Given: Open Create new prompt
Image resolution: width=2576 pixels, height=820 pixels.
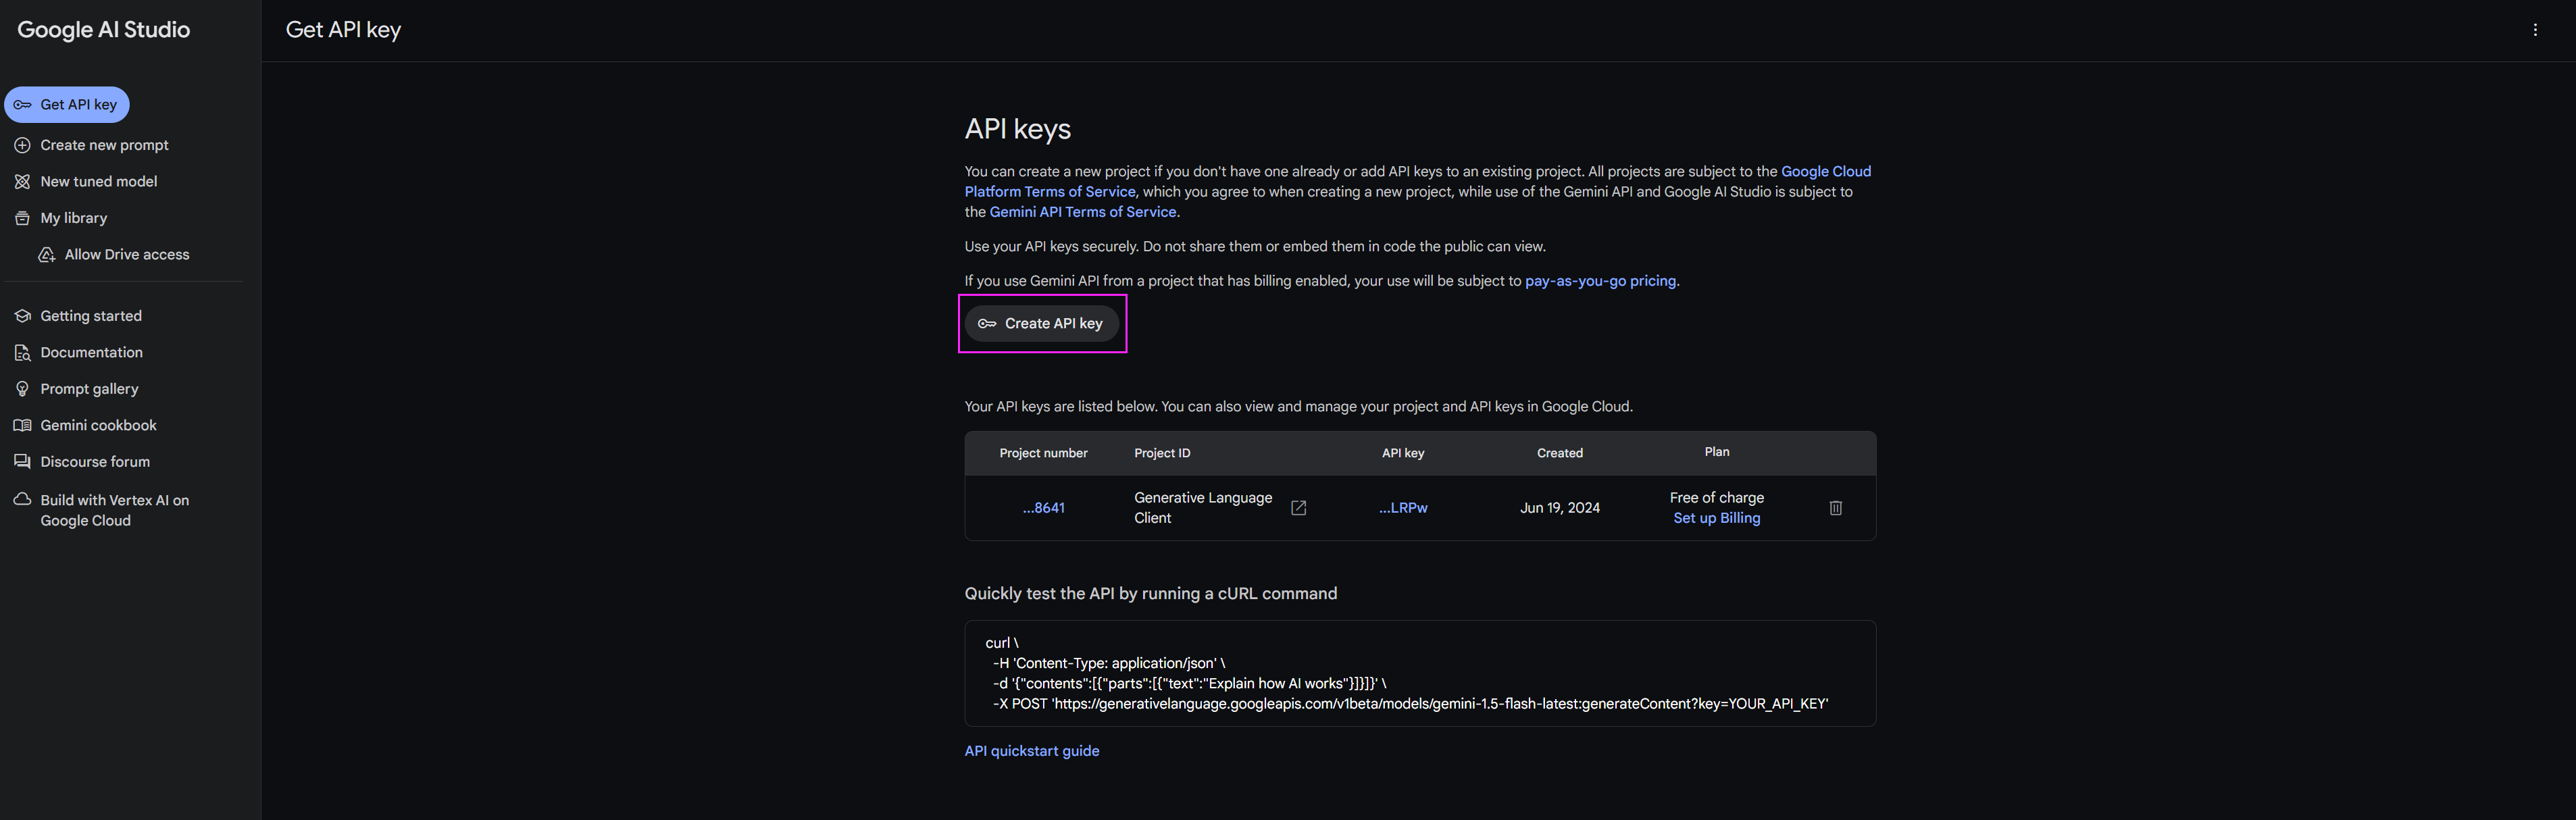Looking at the screenshot, I should pos(104,145).
